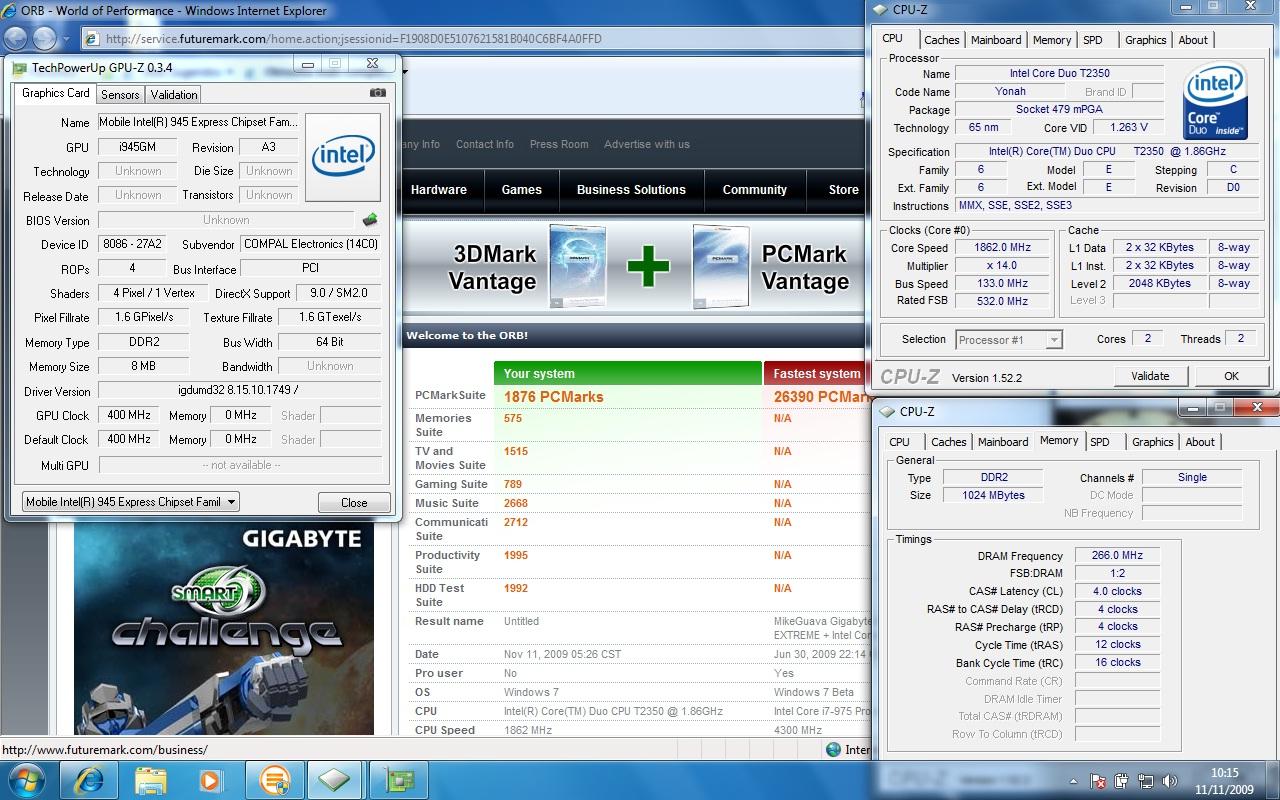
Task: Open the Mainboard tab in top CPU-Z
Action: tap(996, 40)
